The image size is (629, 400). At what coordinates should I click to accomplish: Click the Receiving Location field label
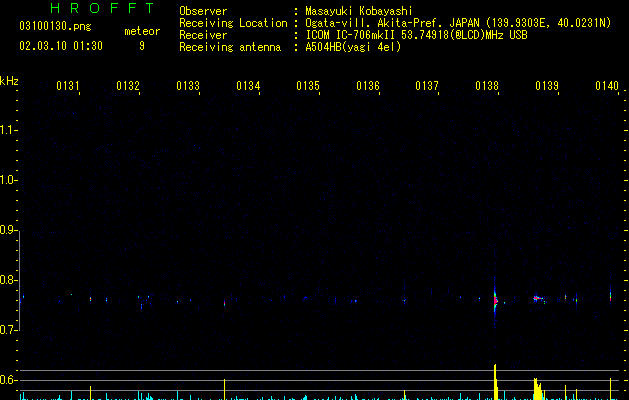point(233,23)
